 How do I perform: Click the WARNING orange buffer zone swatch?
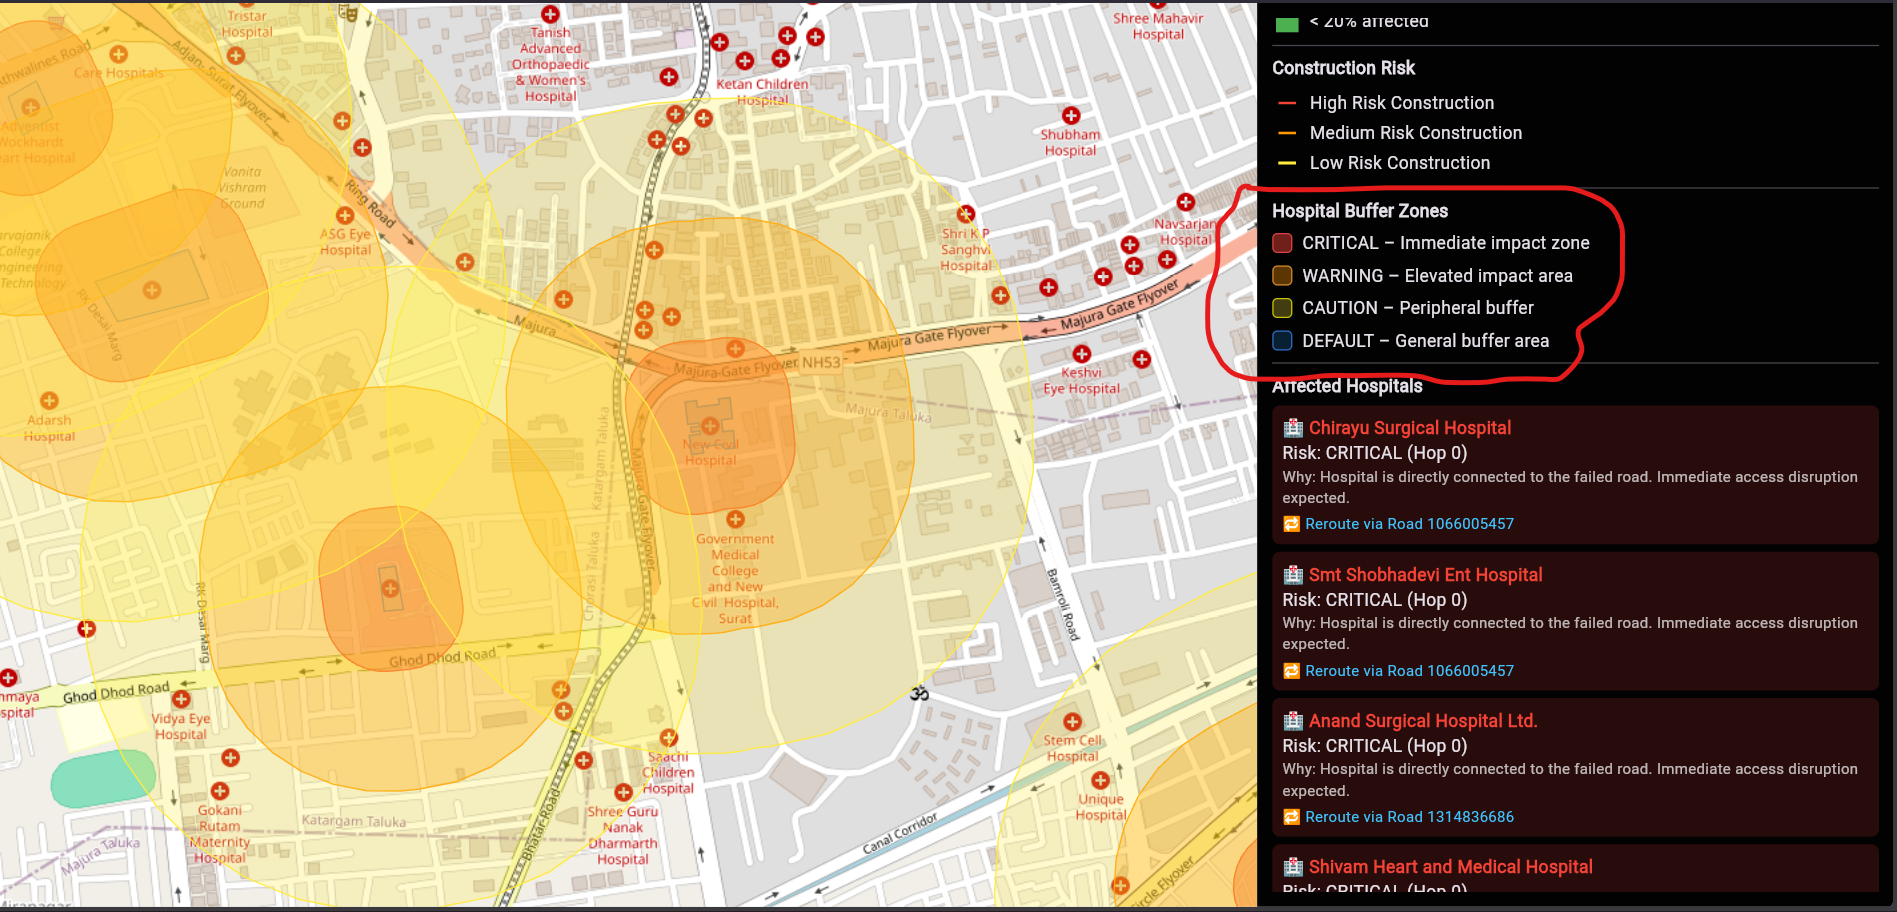pyautogui.click(x=1282, y=275)
